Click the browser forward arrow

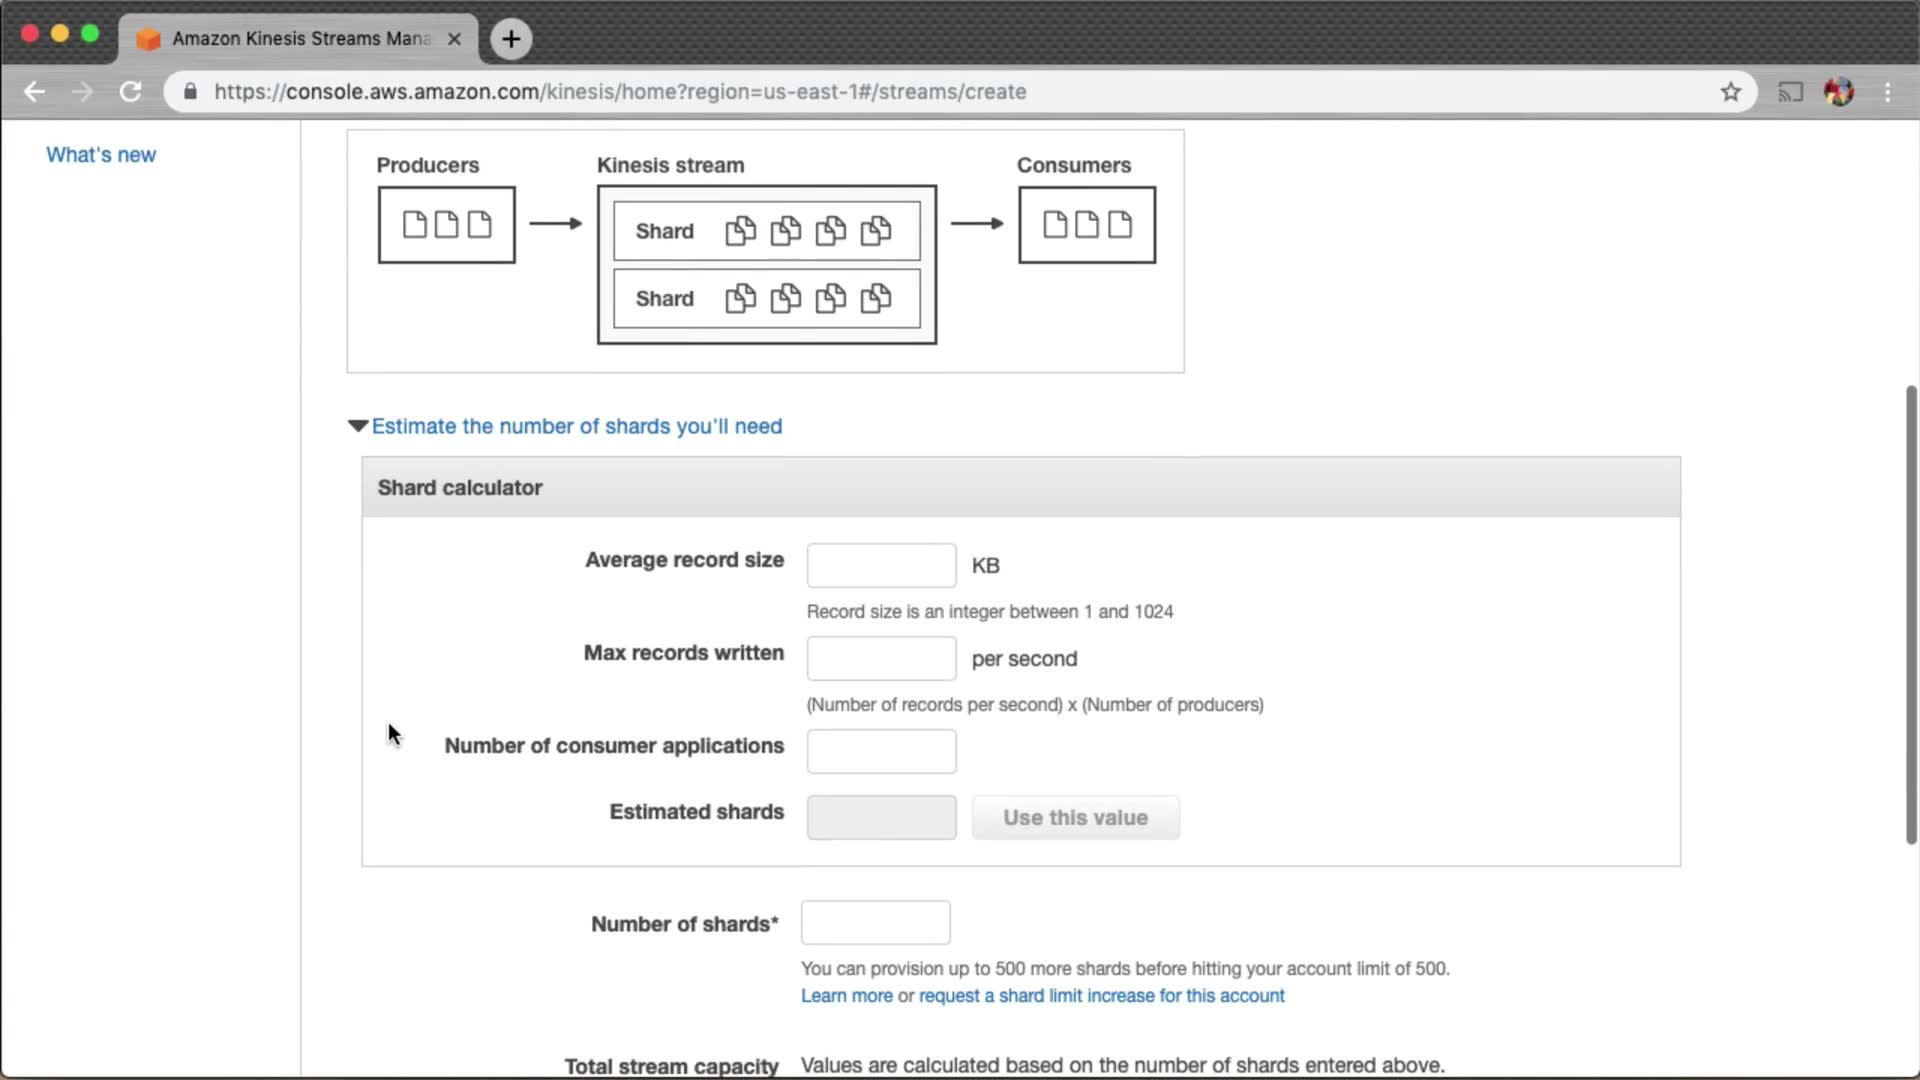pyautogui.click(x=82, y=92)
